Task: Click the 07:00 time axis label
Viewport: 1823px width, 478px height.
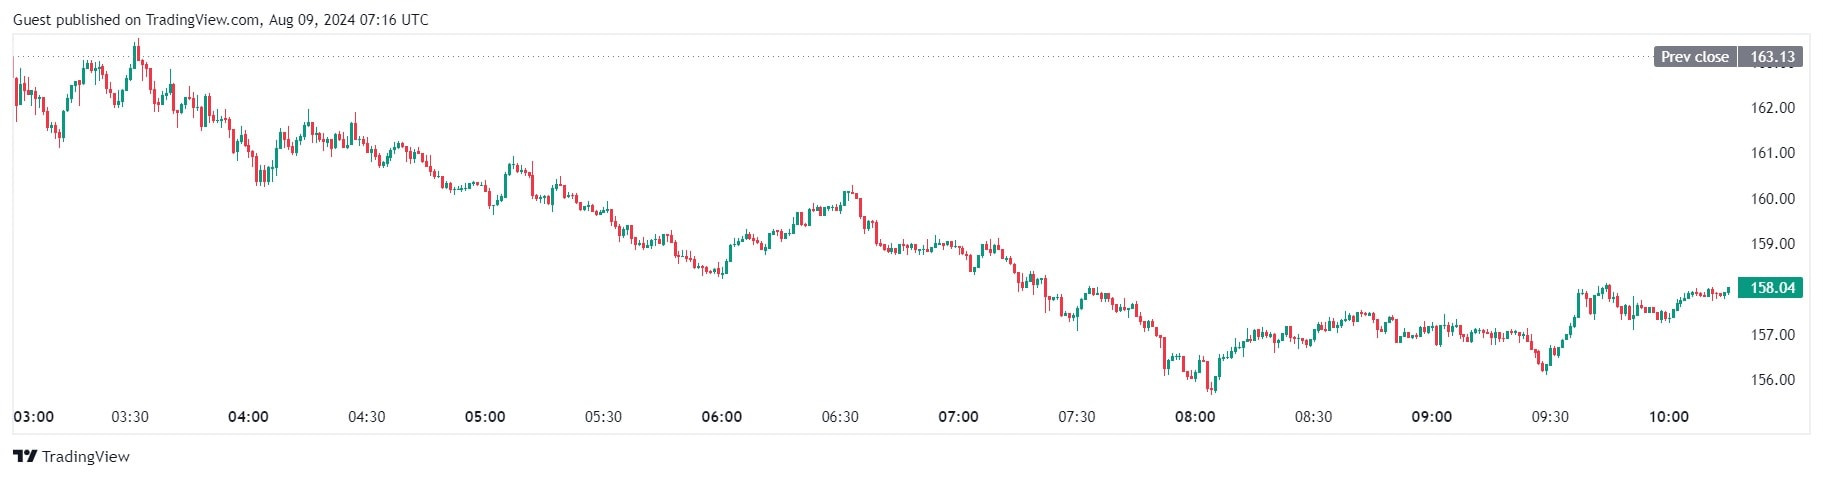Action: (x=958, y=417)
